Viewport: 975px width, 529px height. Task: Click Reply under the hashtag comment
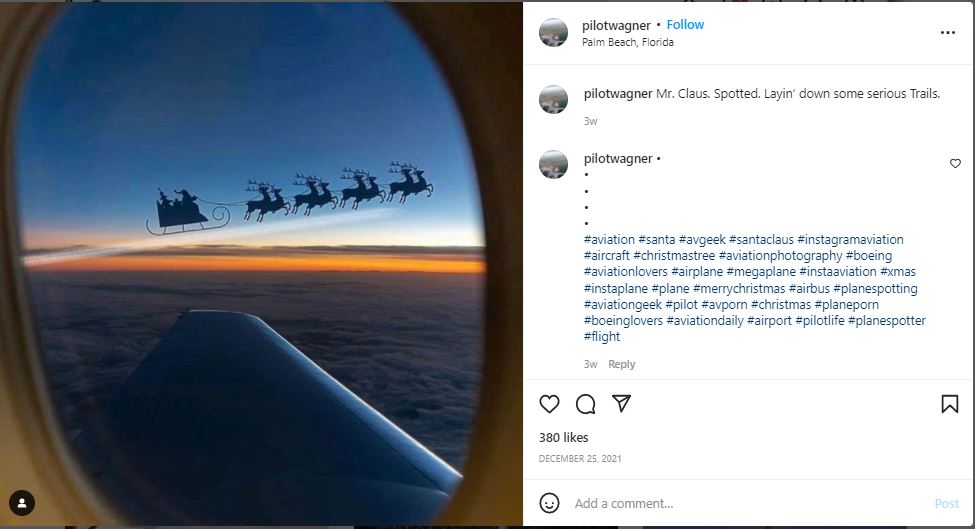point(622,364)
